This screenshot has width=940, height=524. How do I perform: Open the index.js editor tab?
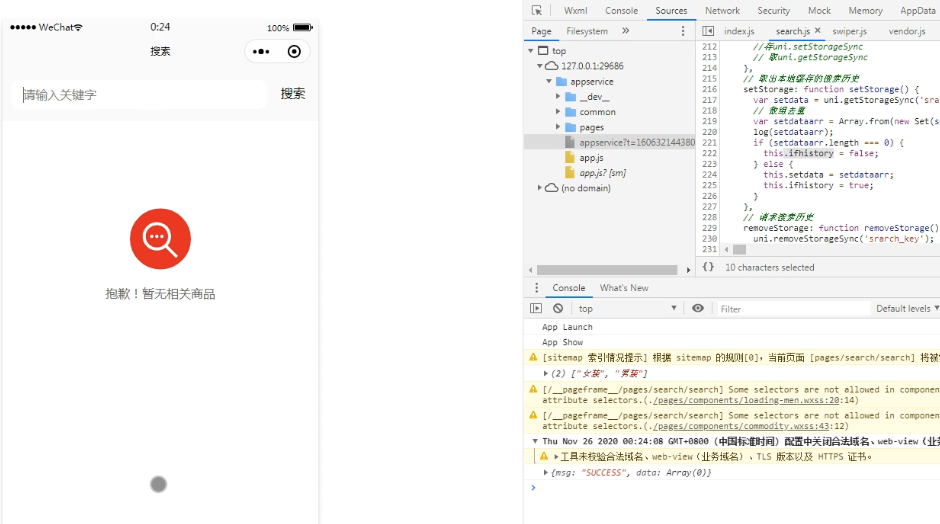click(739, 31)
